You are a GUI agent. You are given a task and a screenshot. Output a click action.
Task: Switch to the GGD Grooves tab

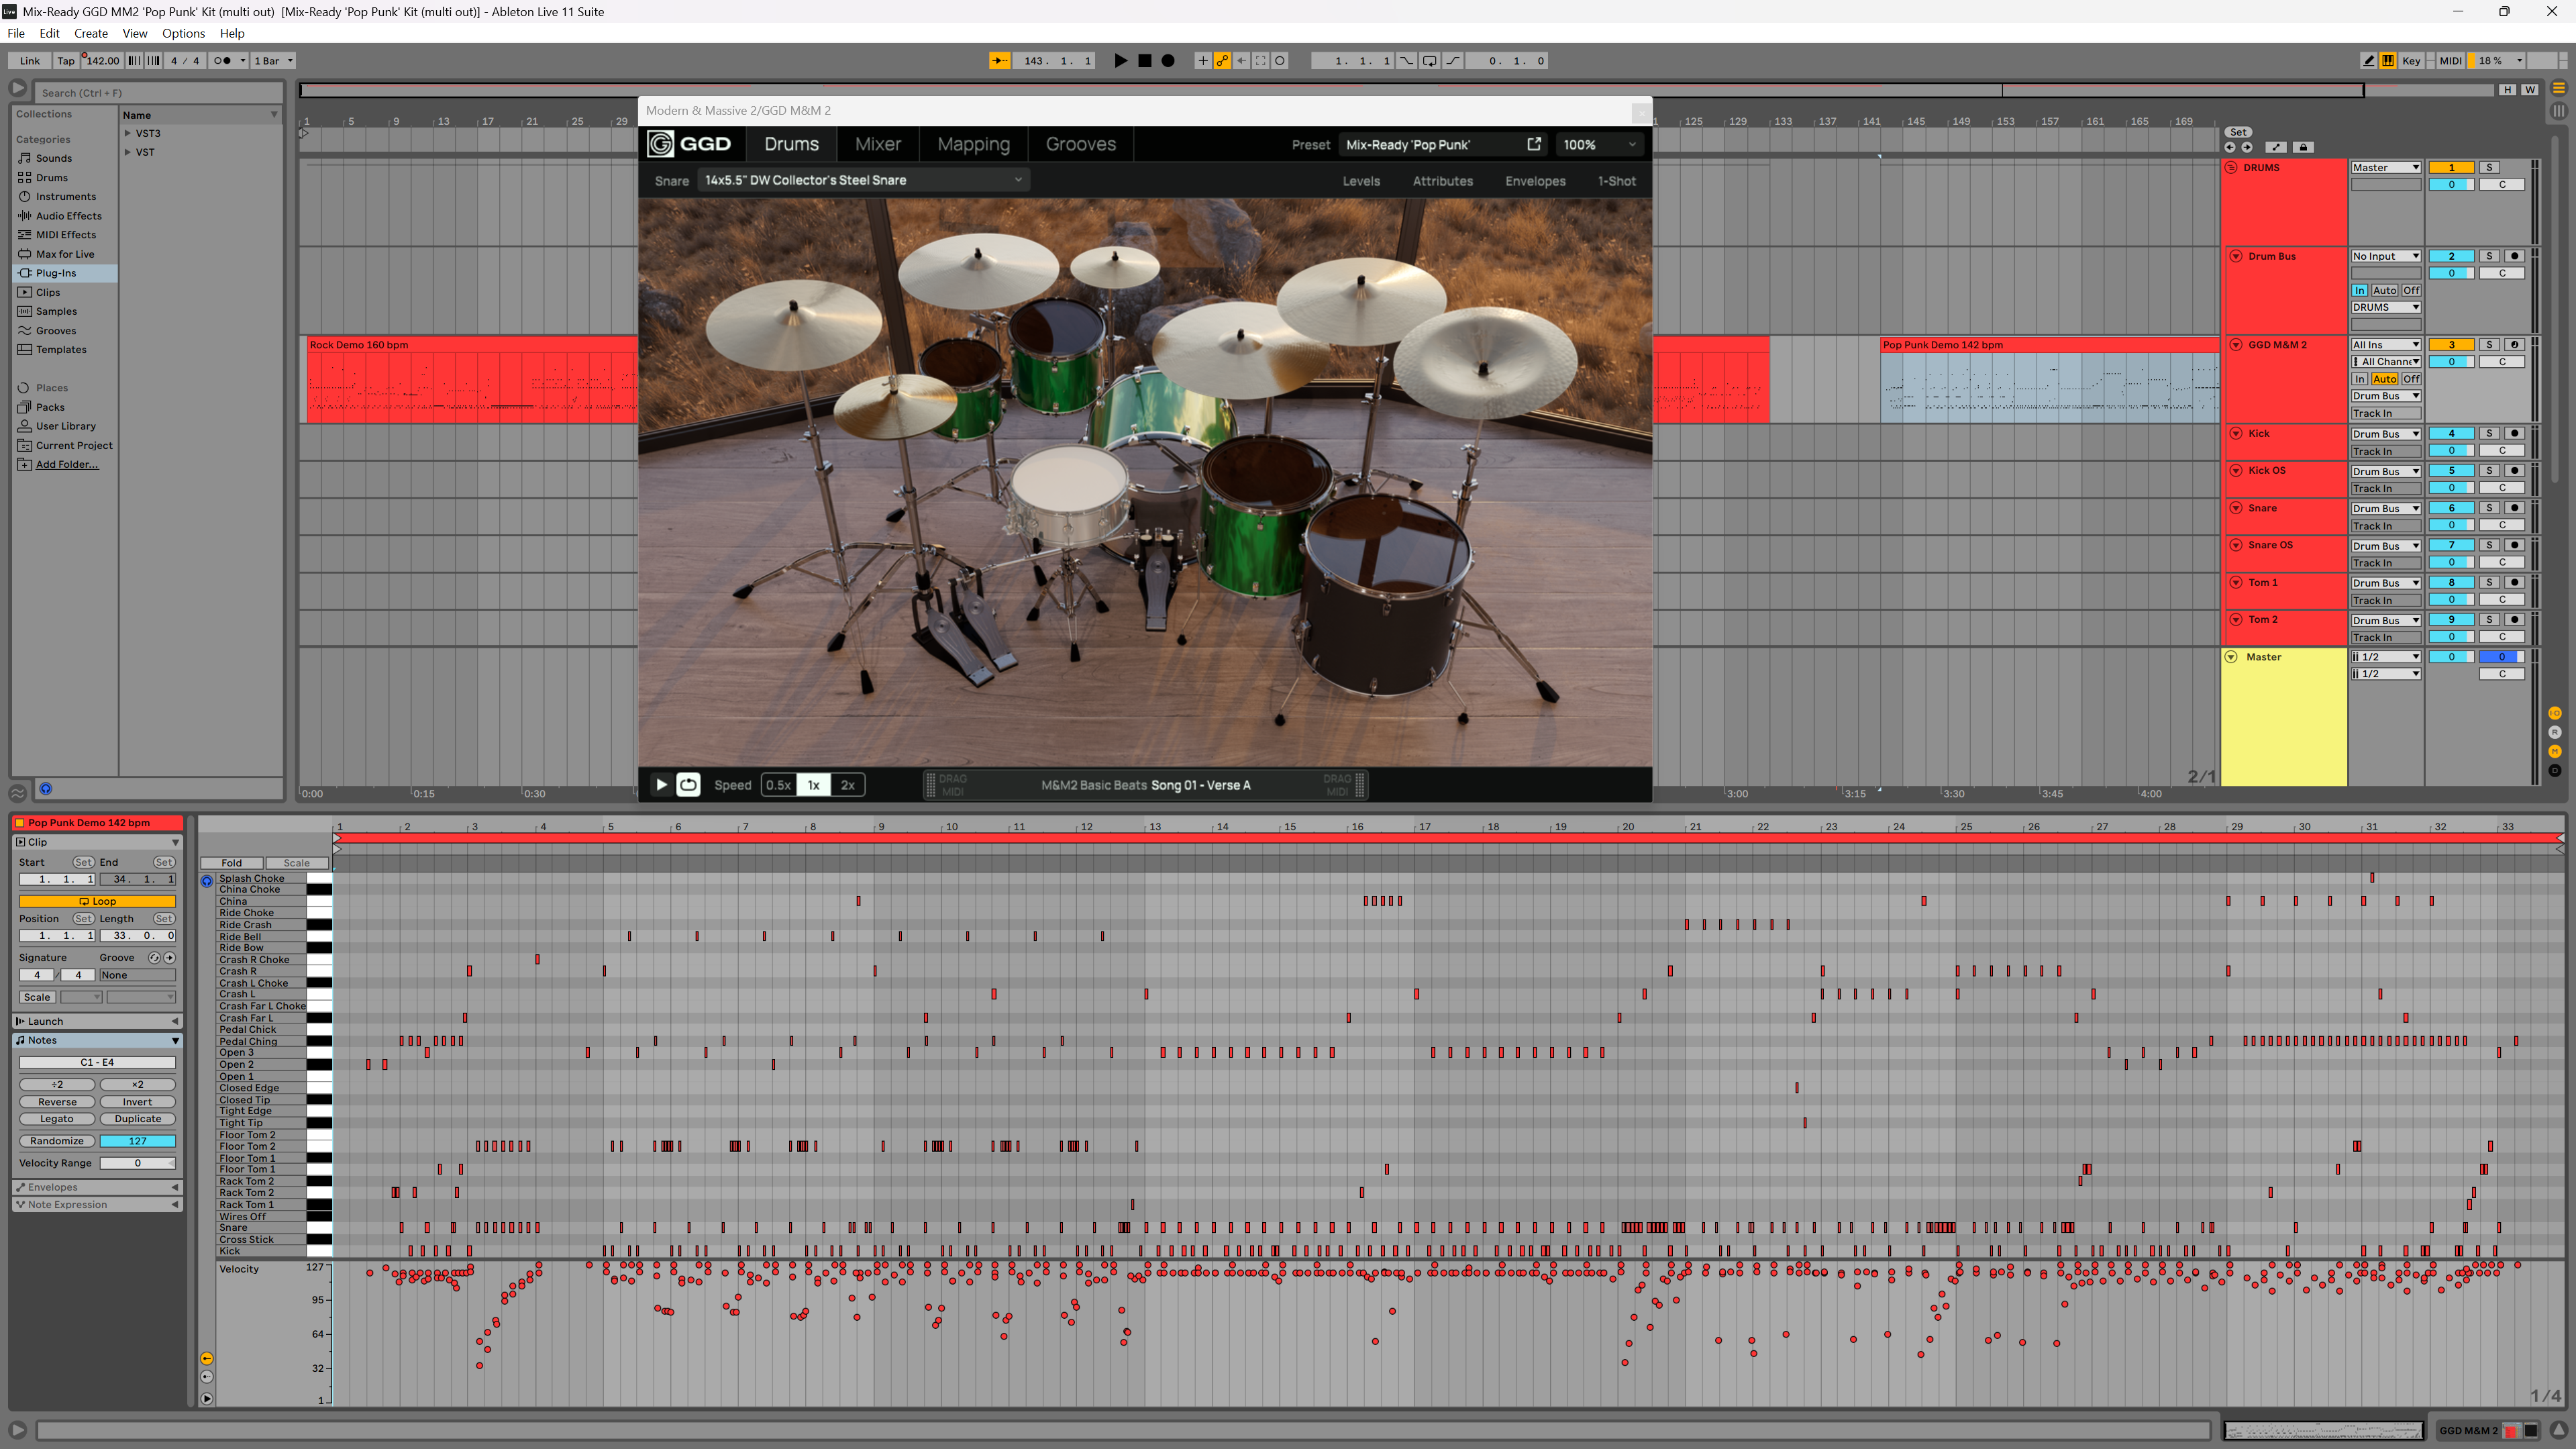coord(1080,144)
